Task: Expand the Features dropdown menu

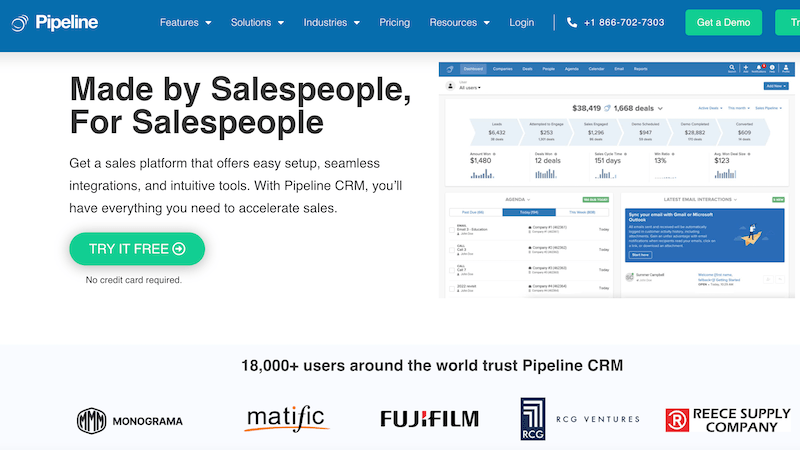Action: point(185,22)
